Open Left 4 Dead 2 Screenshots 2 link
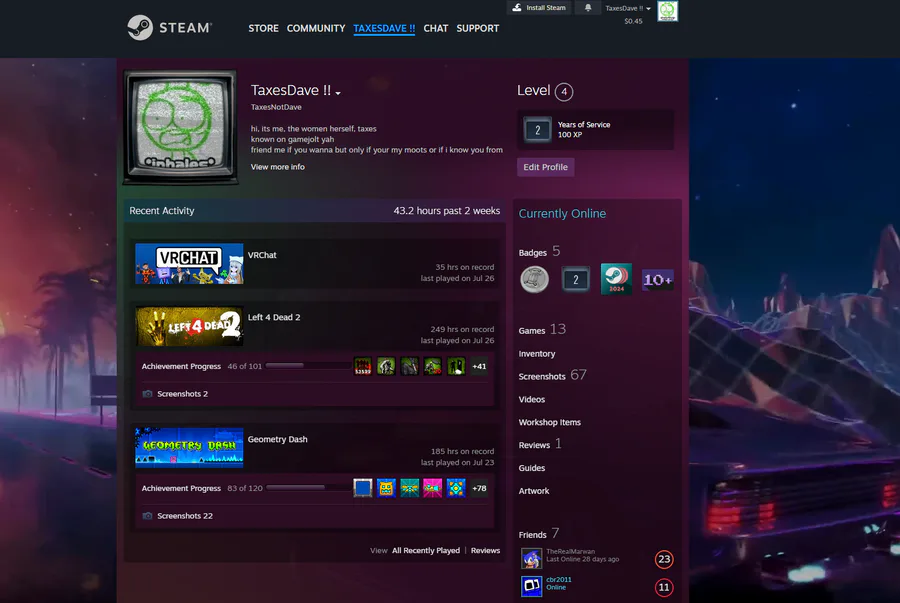 click(x=183, y=394)
